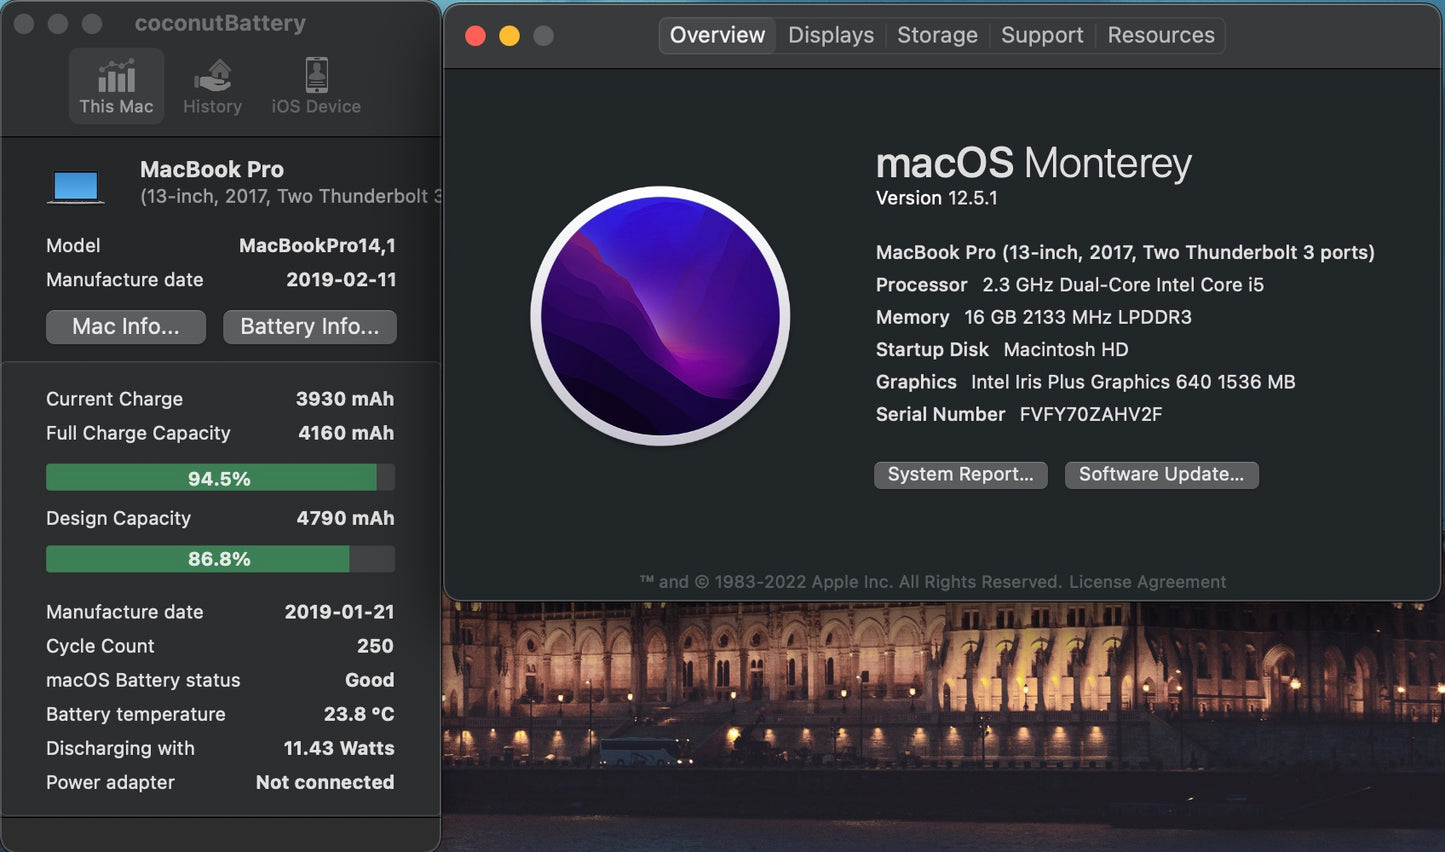Switch to the iOS Device view
The width and height of the screenshot is (1445, 852).
click(315, 85)
